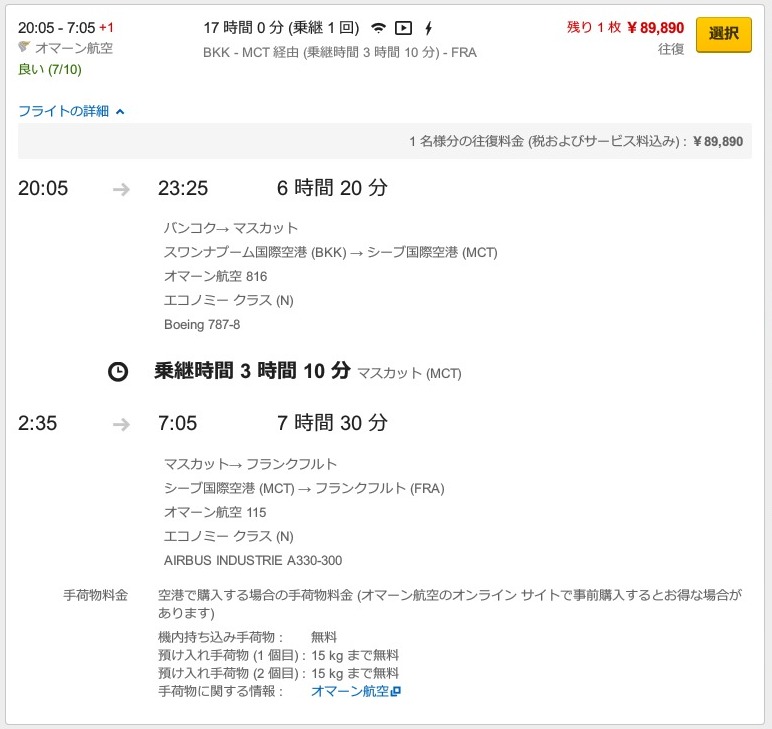Screen dimensions: 772x729
Task: Click エコノミー クラス (N) under flight 115
Action: pyautogui.click(x=228, y=536)
